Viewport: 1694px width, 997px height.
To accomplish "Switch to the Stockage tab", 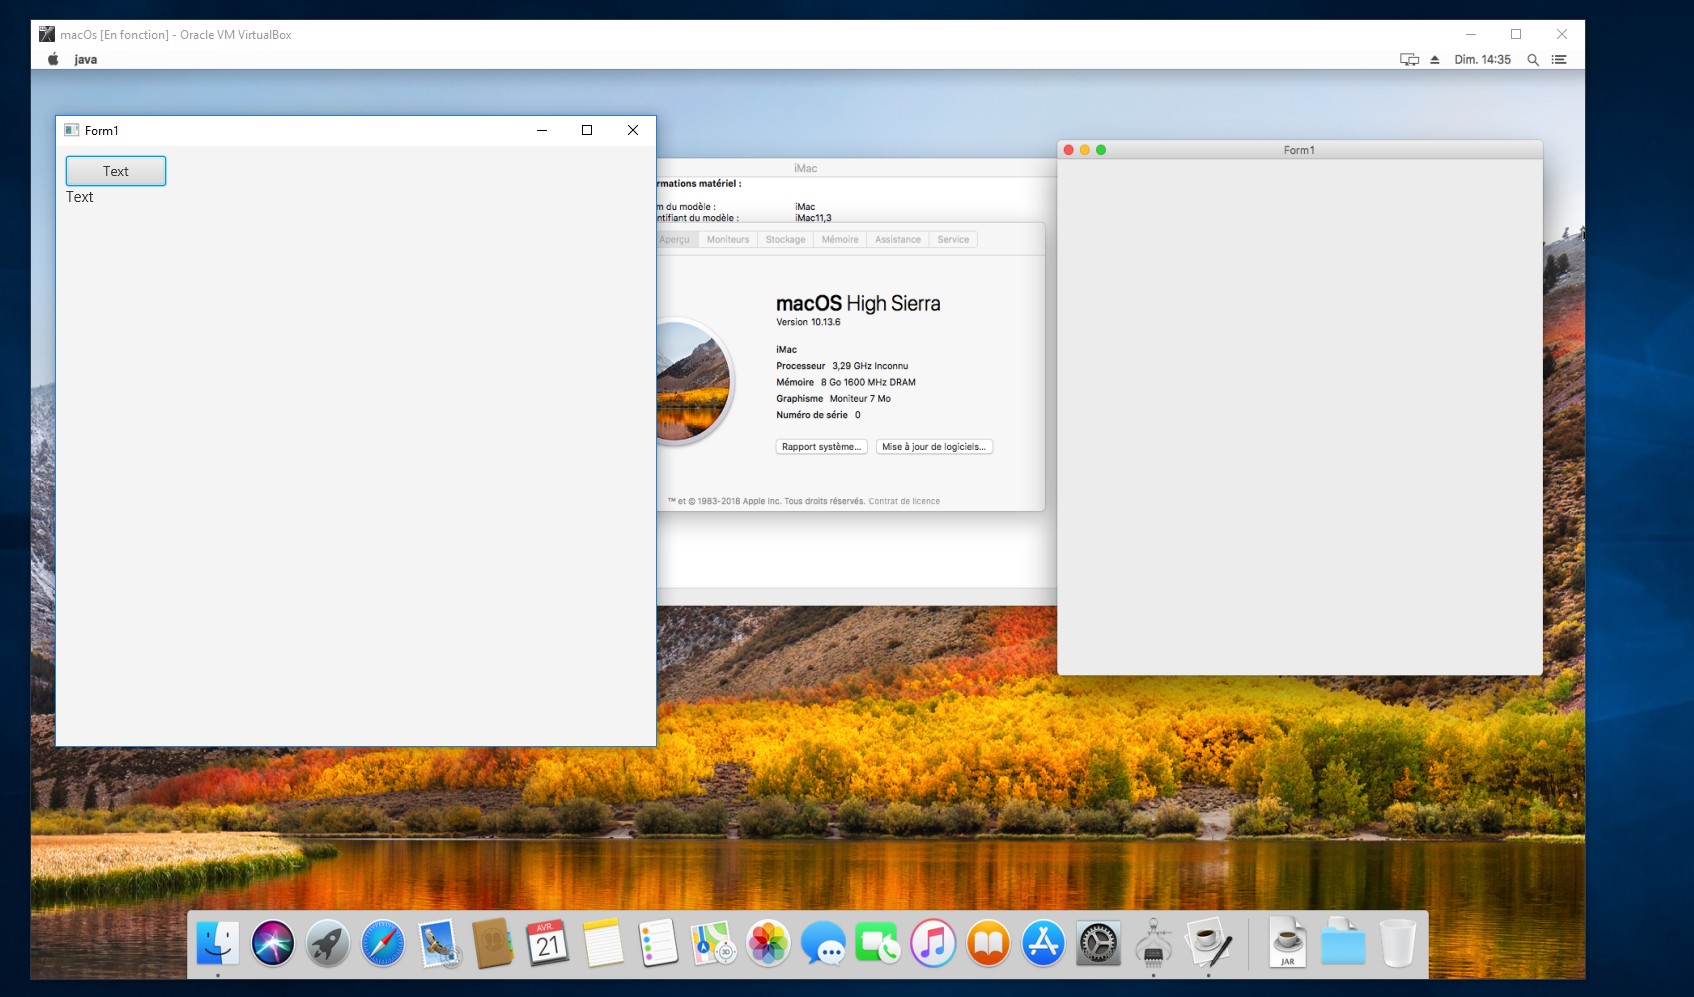I will [785, 240].
